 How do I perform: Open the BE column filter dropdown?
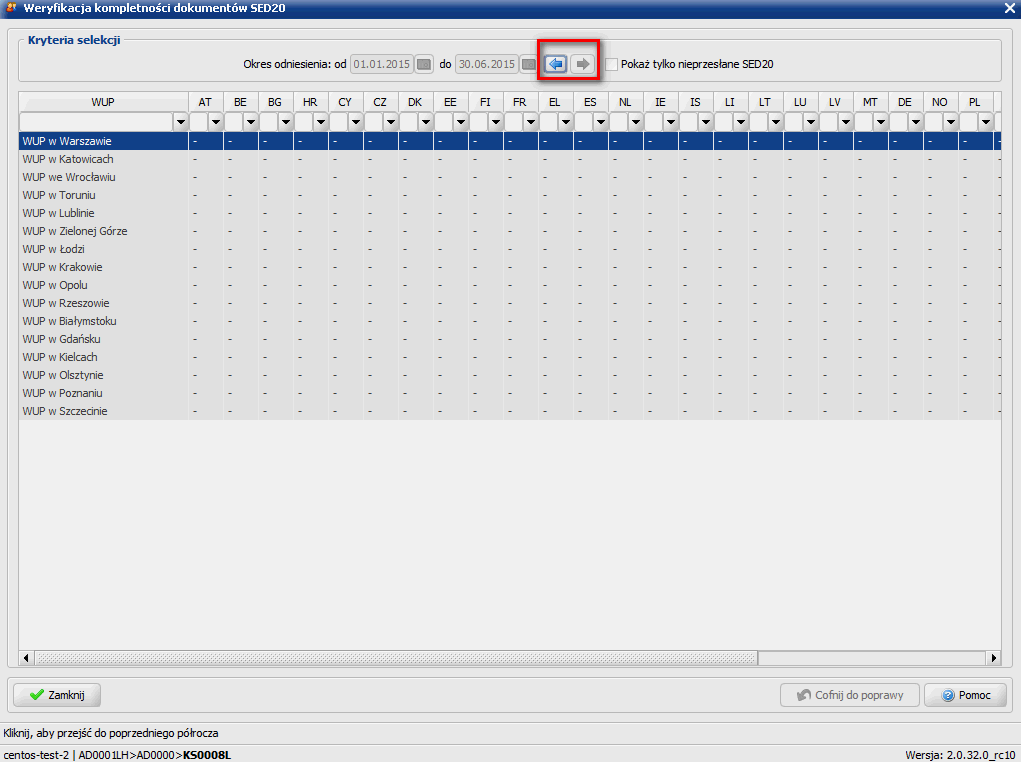251,122
